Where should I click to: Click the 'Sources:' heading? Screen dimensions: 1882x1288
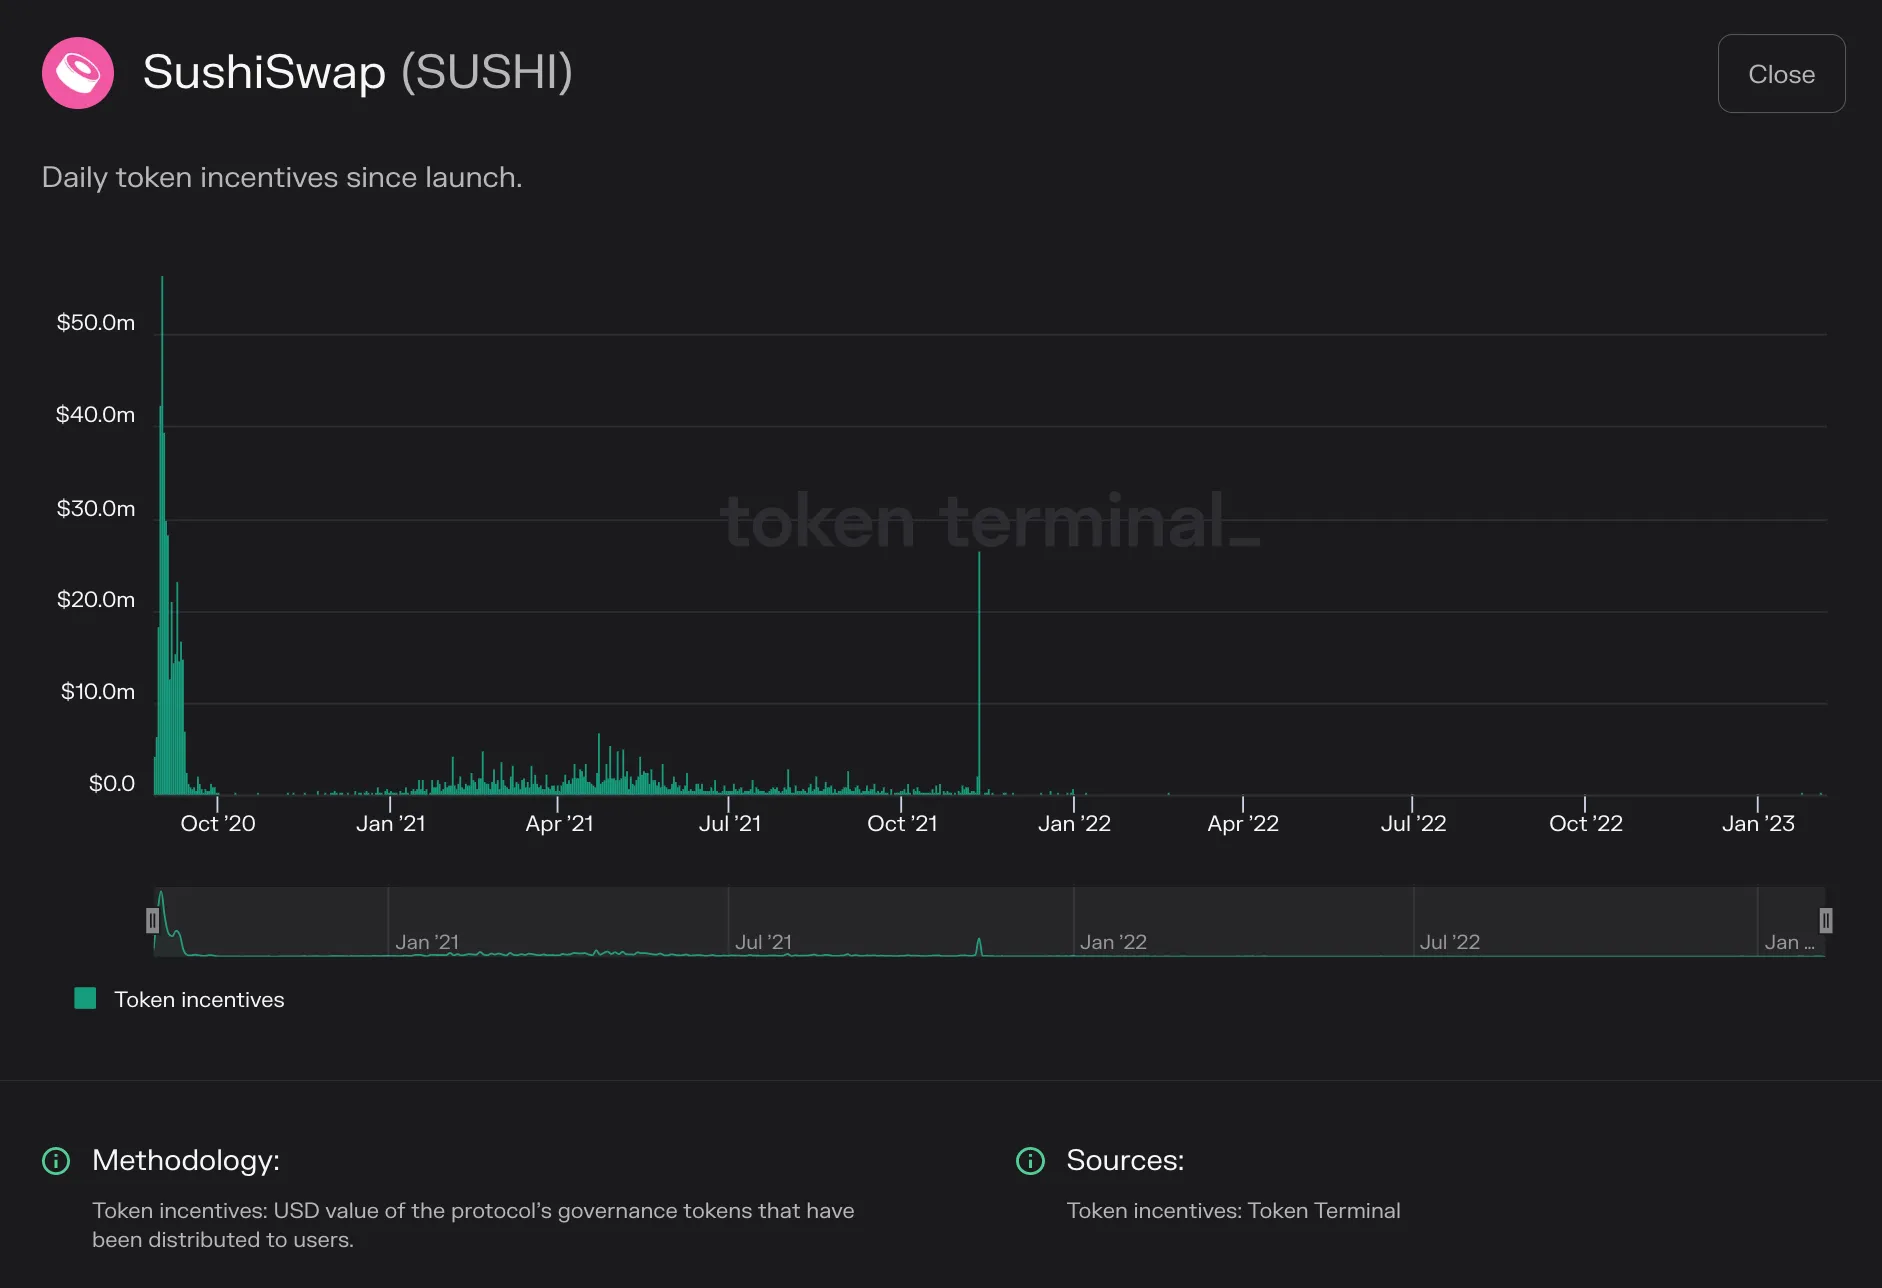(1125, 1160)
